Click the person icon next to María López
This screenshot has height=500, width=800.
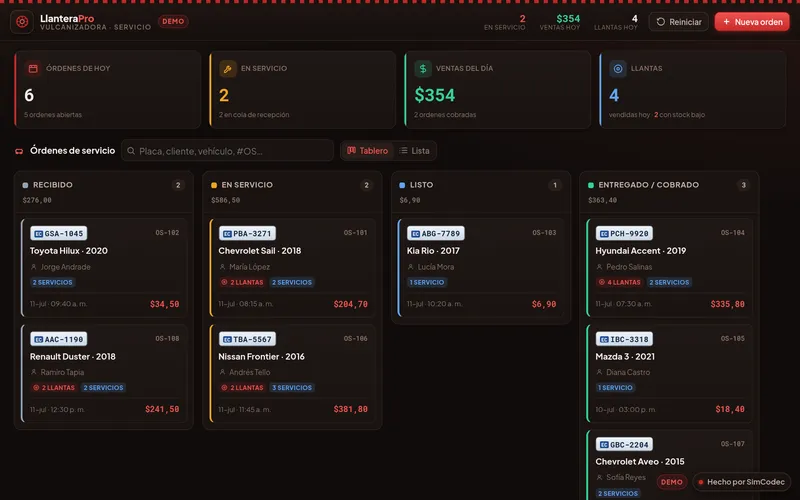[x=222, y=267]
